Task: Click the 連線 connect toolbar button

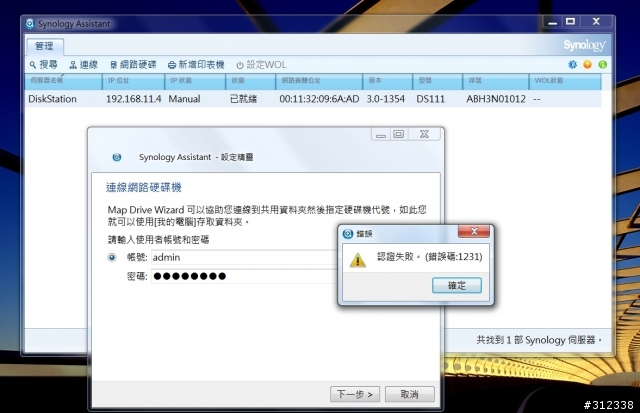Action: click(83, 64)
